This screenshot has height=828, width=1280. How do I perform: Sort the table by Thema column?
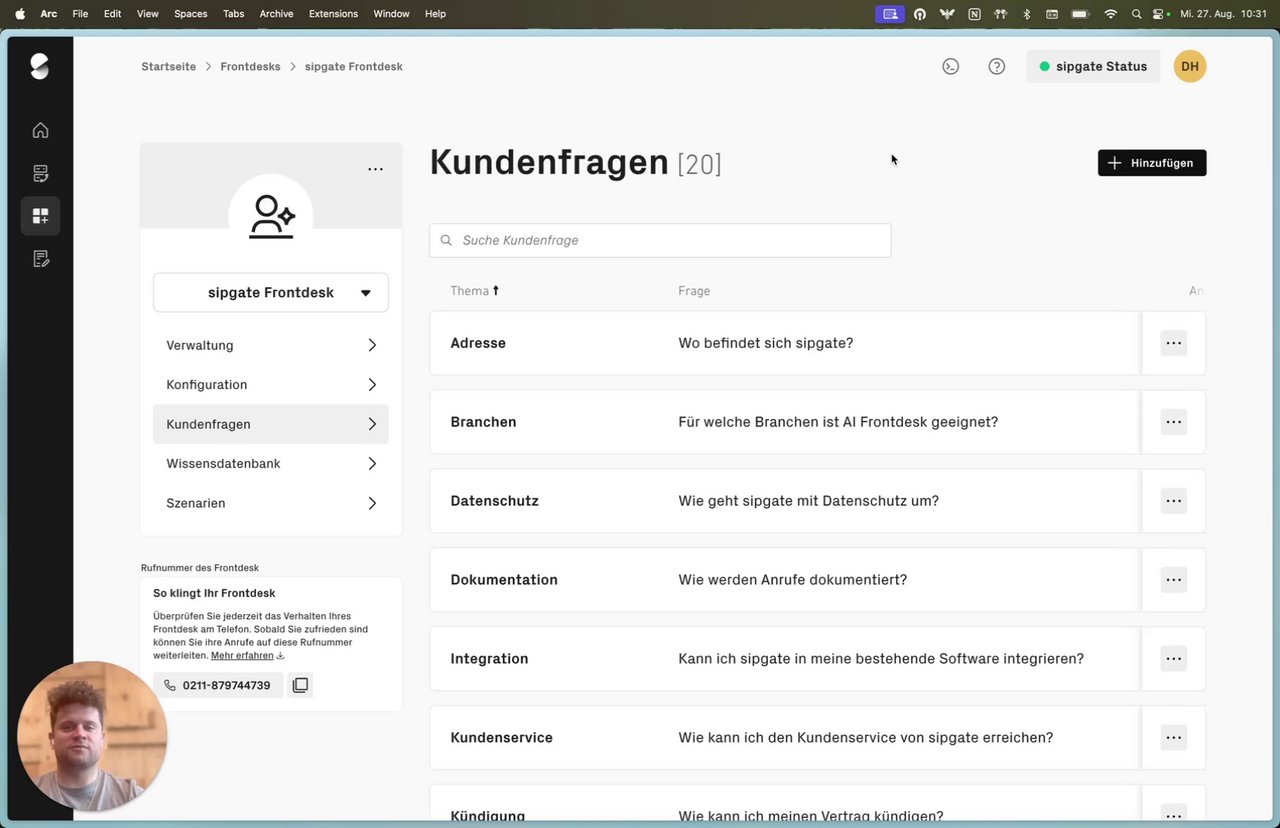(475, 291)
